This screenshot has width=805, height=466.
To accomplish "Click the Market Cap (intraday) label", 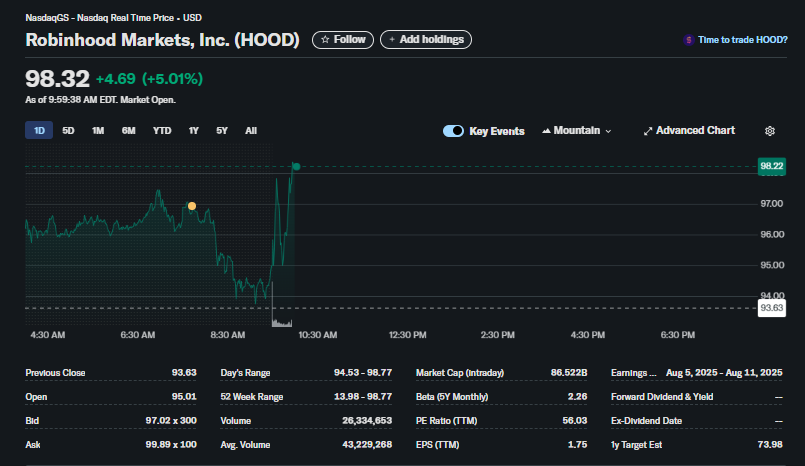I will coord(460,373).
